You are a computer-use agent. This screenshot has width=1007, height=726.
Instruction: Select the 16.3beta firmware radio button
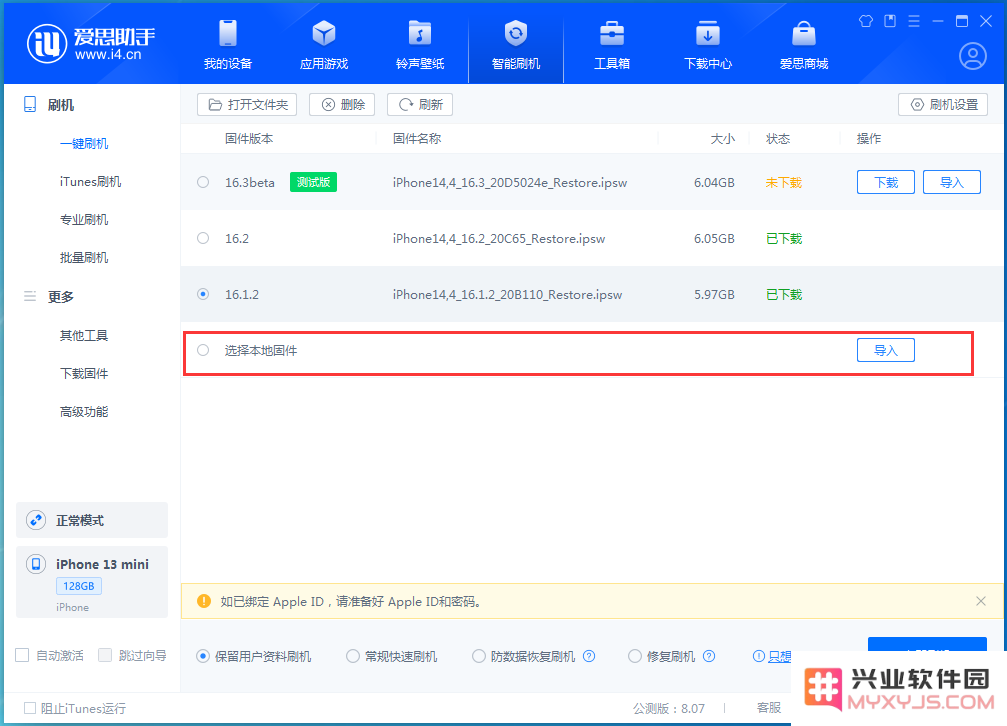203,182
